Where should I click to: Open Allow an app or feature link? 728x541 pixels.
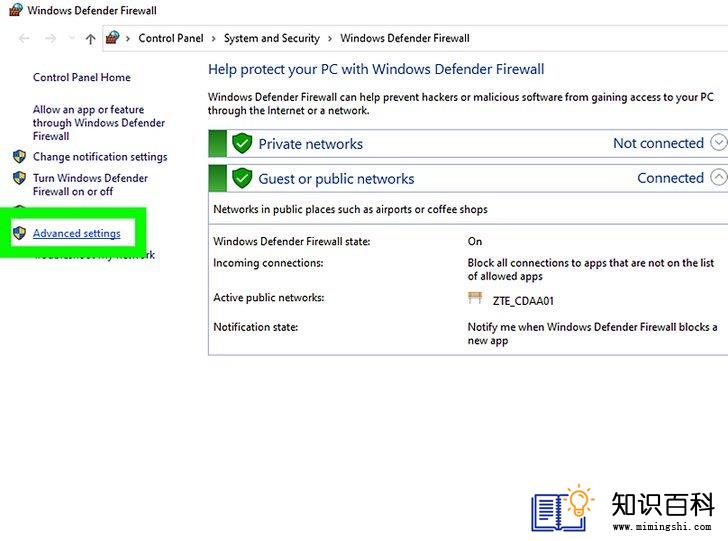coord(98,123)
